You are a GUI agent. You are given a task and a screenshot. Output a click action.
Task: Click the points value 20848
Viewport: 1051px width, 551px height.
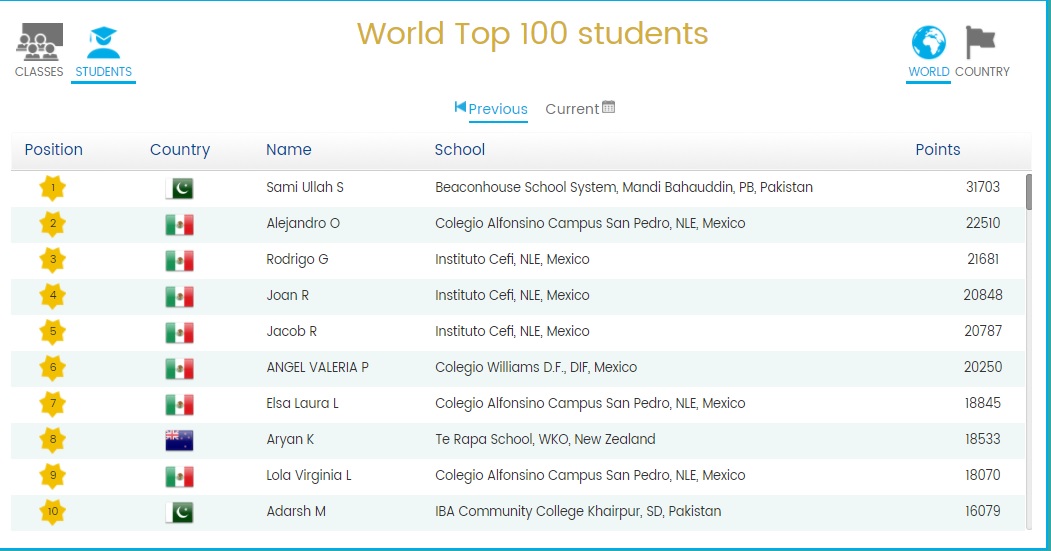983,295
